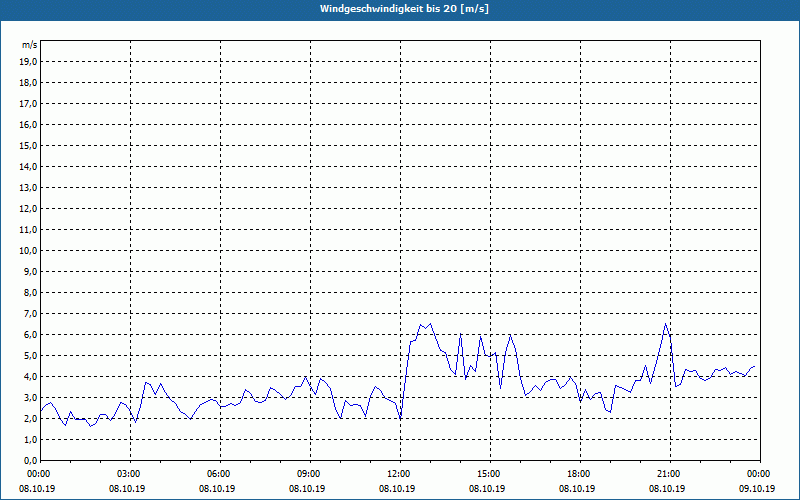The height and width of the screenshot is (500, 800).
Task: Select the 17,0 y-axis label
Action: coord(29,104)
